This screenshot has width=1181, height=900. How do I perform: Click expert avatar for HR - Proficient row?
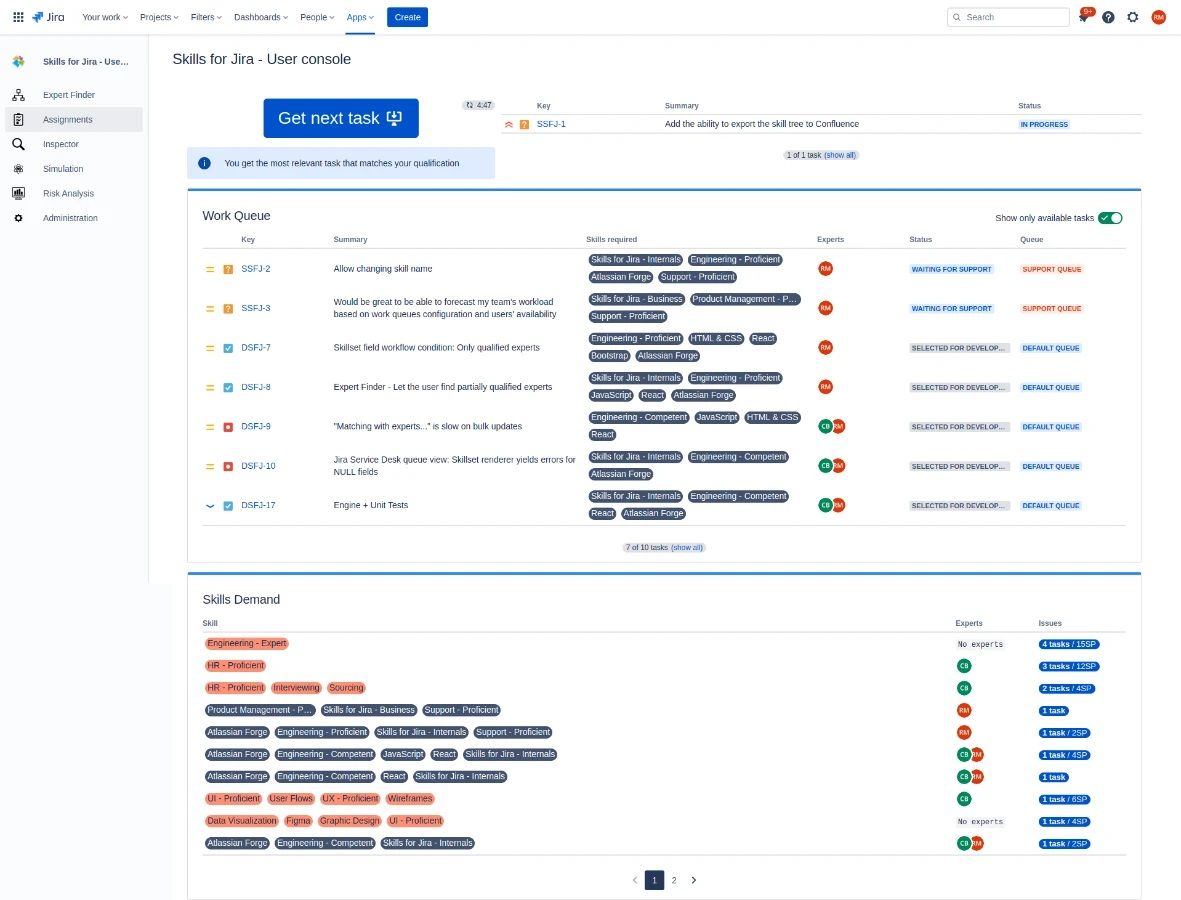coord(964,666)
